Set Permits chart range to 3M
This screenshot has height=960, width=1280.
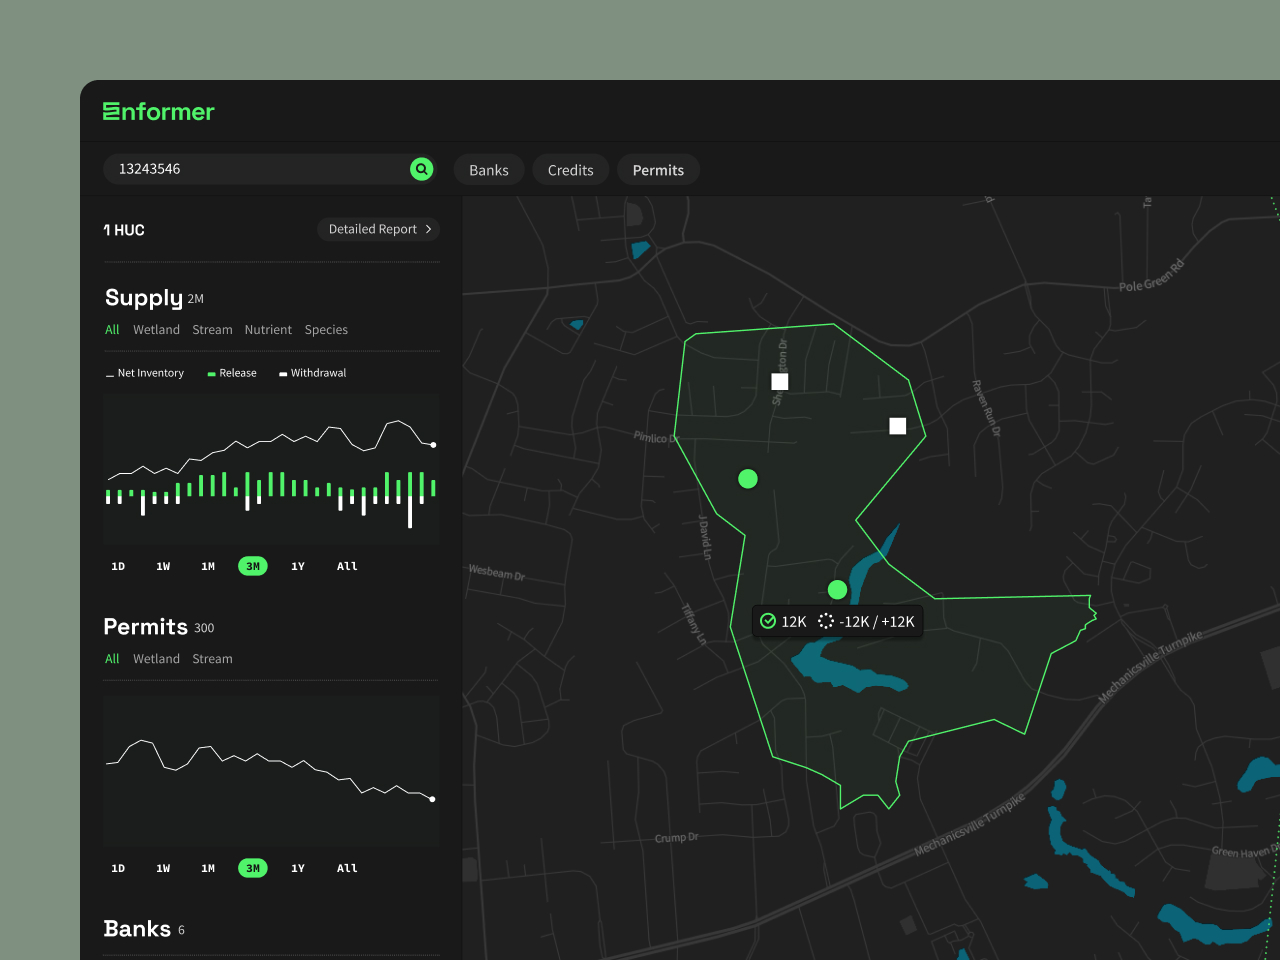click(253, 868)
